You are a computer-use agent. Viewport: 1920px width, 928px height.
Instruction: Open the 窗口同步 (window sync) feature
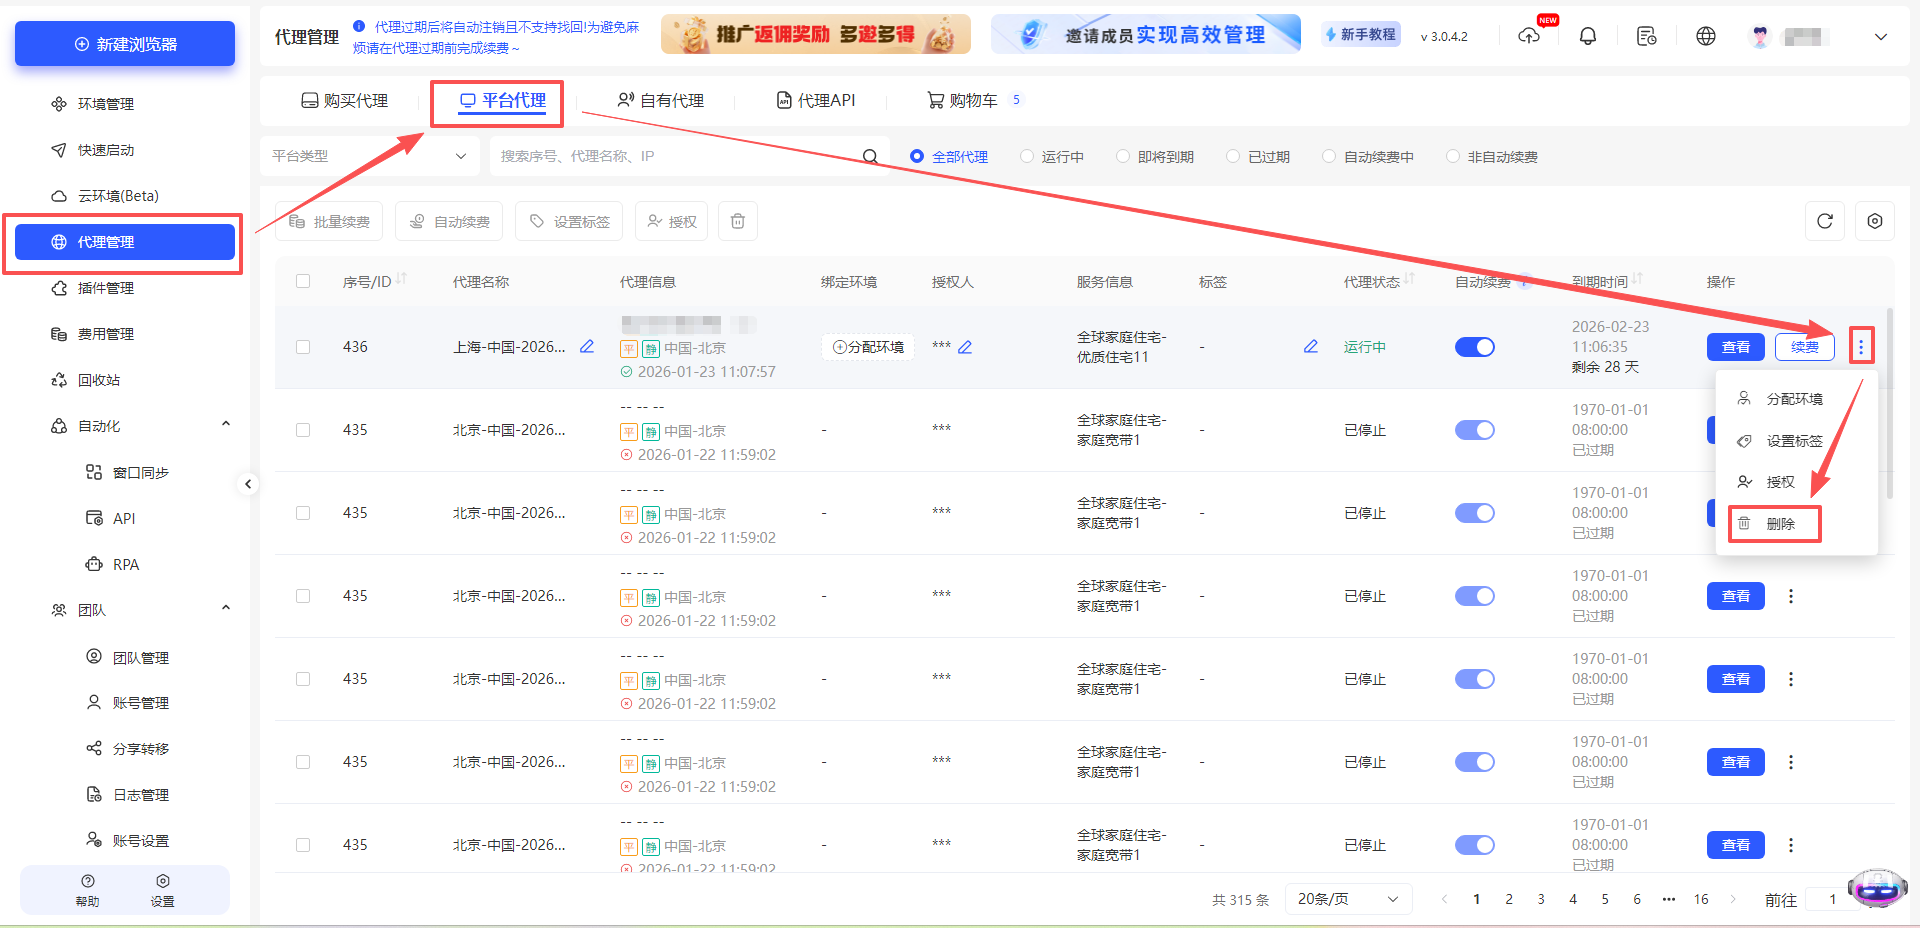coord(140,472)
